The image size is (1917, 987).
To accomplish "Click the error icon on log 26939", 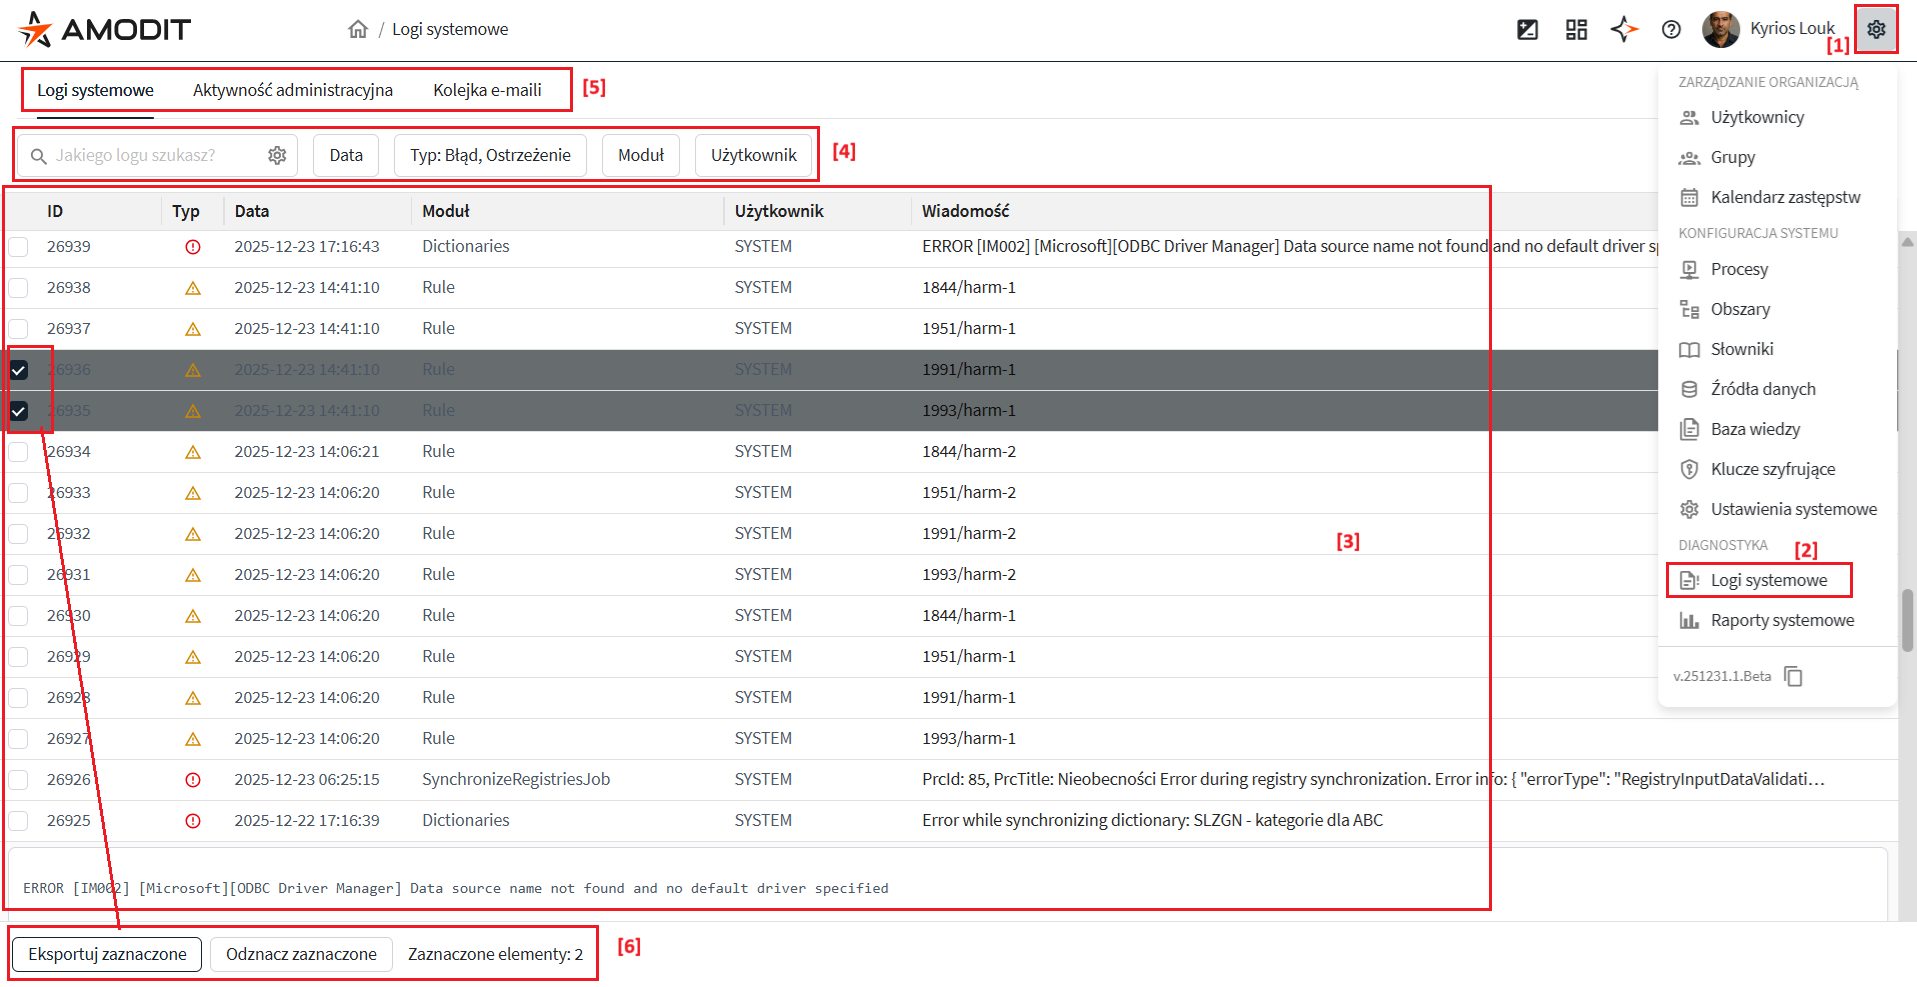I will (x=193, y=247).
